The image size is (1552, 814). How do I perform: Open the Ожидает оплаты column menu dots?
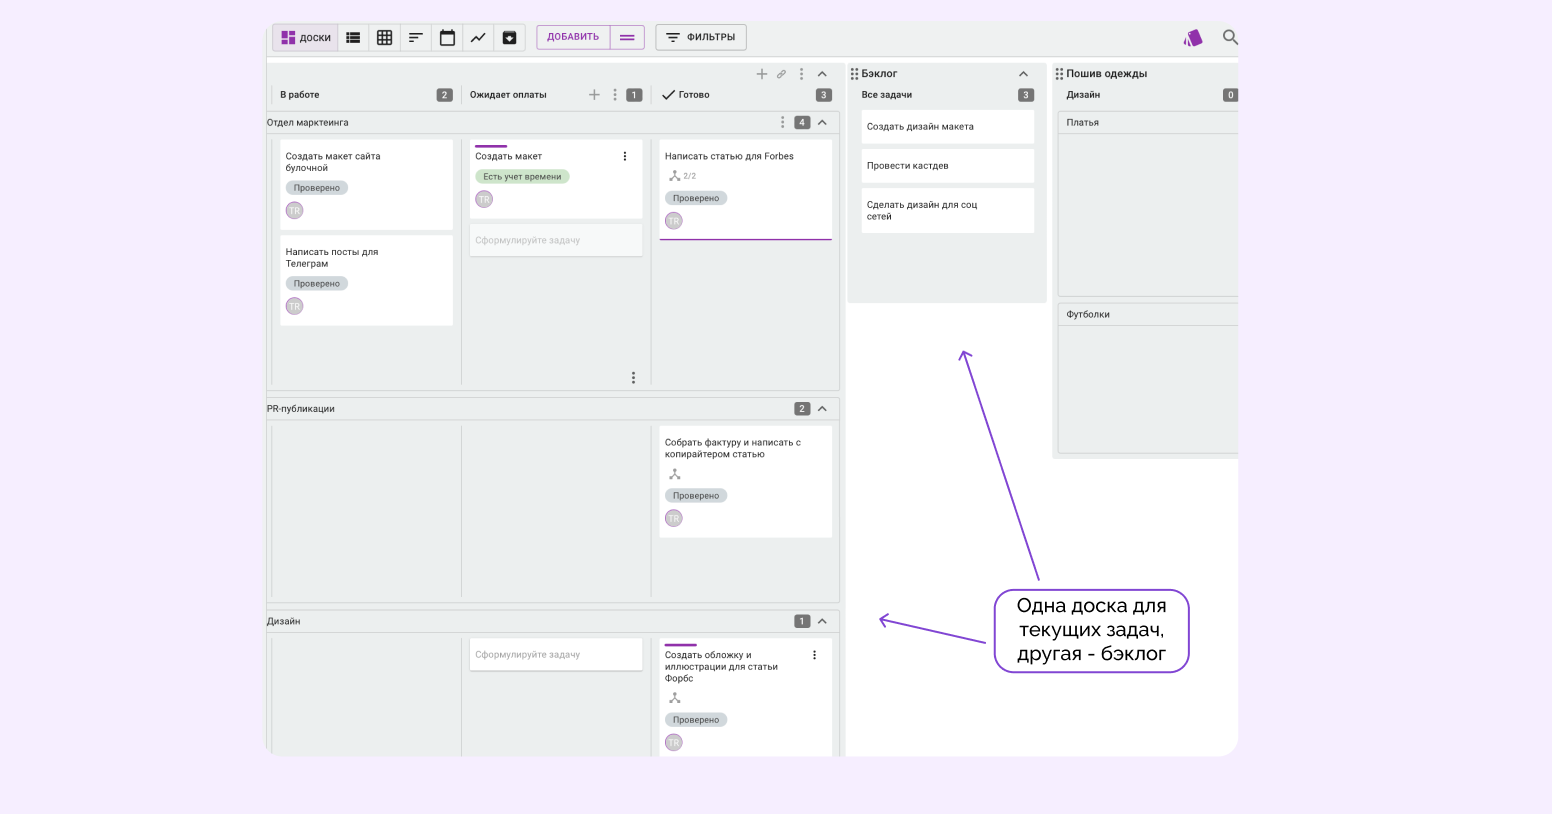[615, 95]
